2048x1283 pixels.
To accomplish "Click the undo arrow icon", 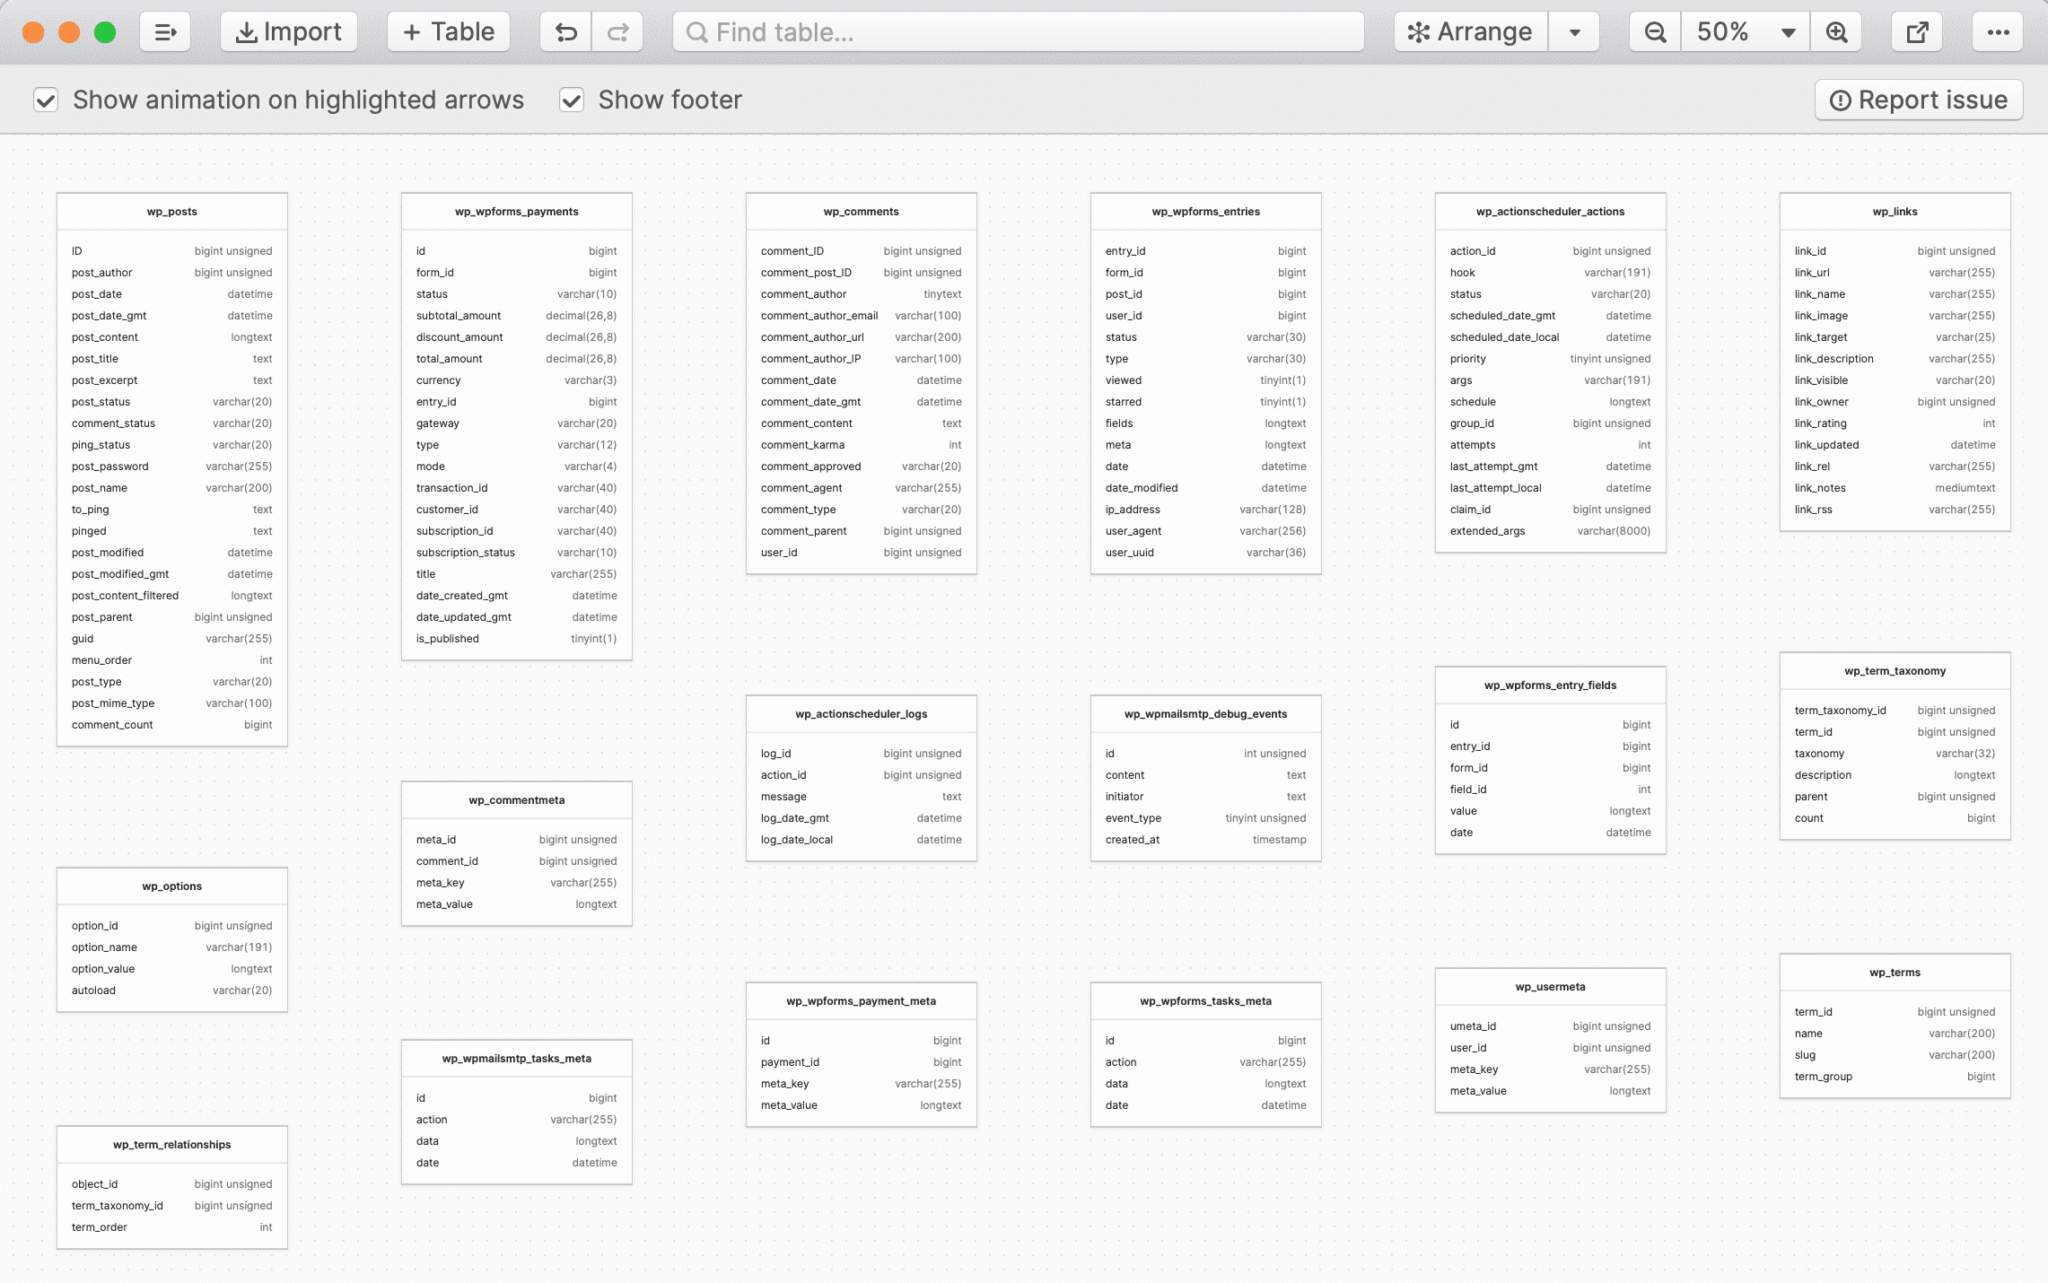I will pos(566,32).
